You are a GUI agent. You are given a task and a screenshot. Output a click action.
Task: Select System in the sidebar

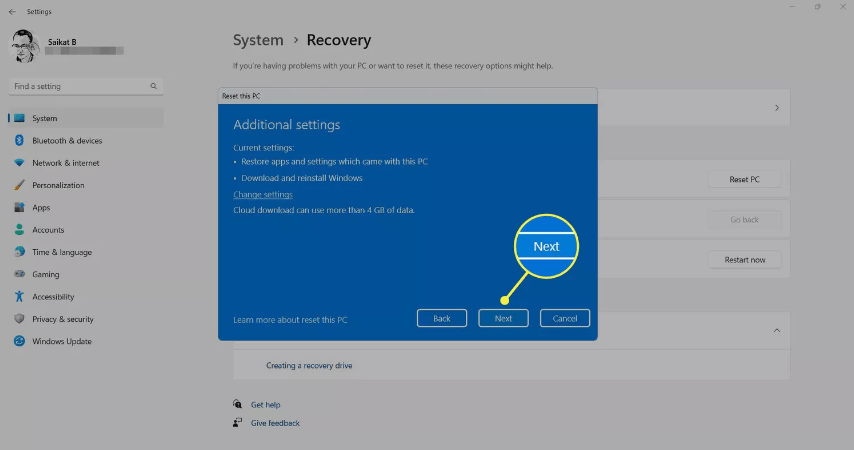coord(86,118)
